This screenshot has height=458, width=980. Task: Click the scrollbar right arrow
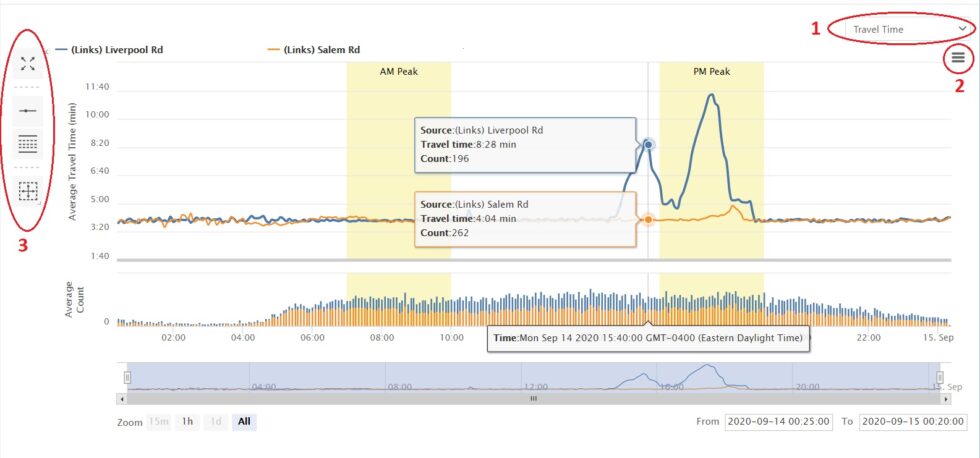point(945,399)
